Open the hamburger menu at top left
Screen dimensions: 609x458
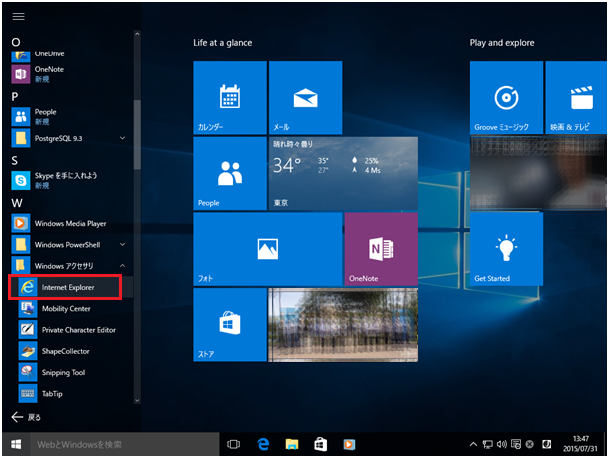(18, 16)
